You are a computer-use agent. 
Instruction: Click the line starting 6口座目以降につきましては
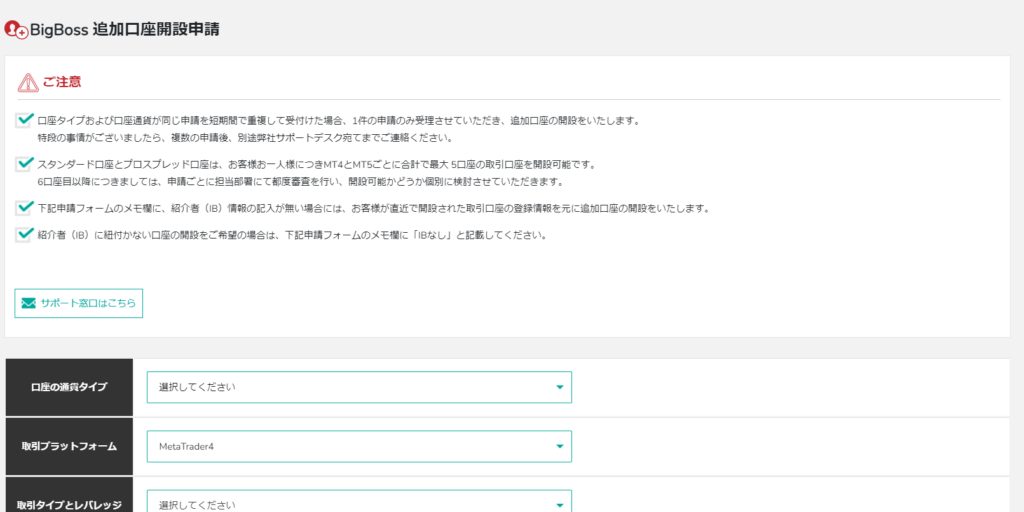(x=300, y=182)
